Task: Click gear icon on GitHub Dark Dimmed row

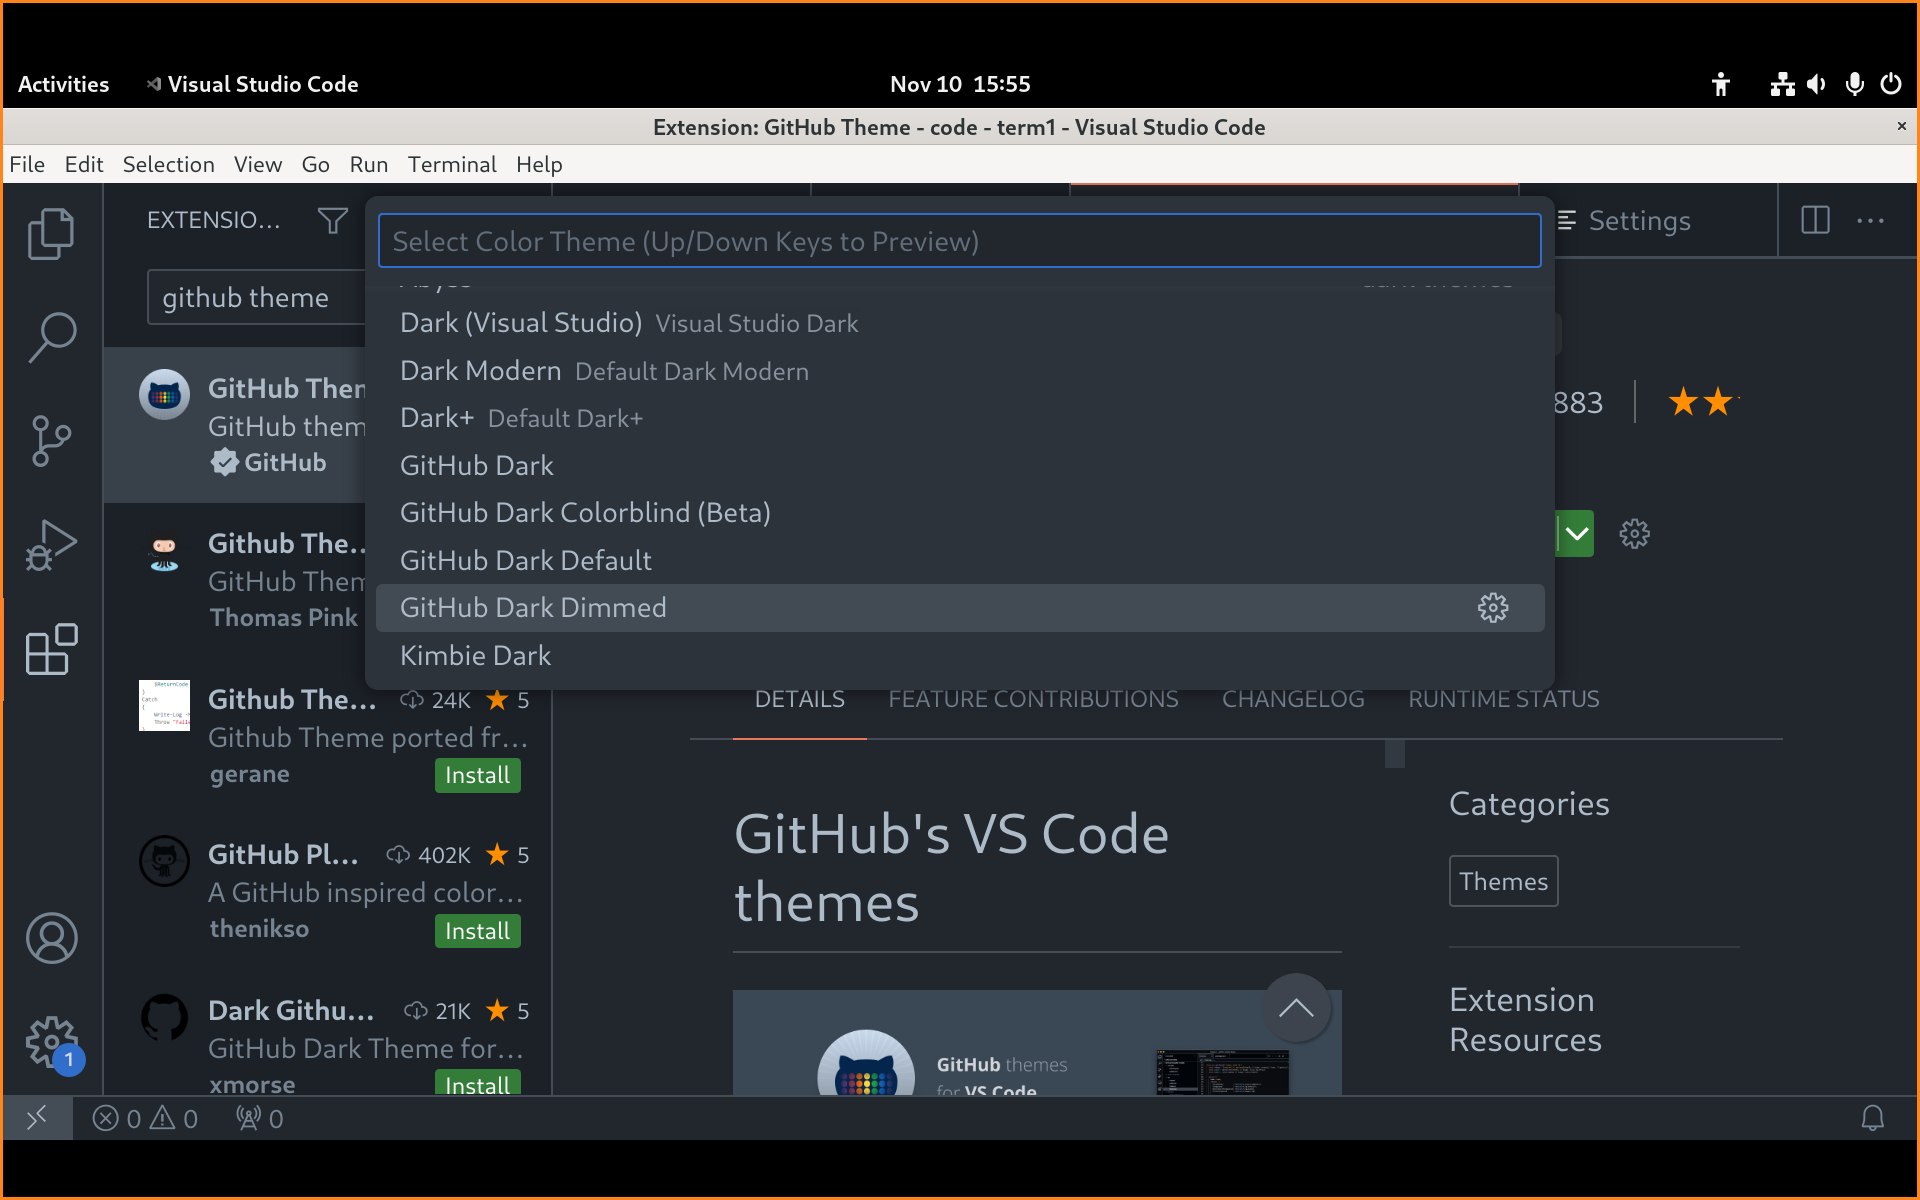Action: click(x=1492, y=608)
